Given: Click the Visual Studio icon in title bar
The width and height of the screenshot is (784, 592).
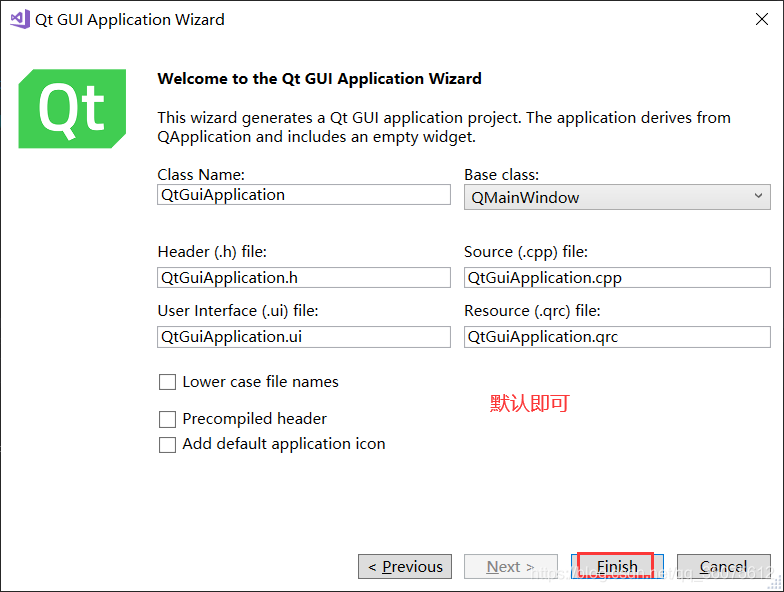Looking at the screenshot, I should point(20,20).
